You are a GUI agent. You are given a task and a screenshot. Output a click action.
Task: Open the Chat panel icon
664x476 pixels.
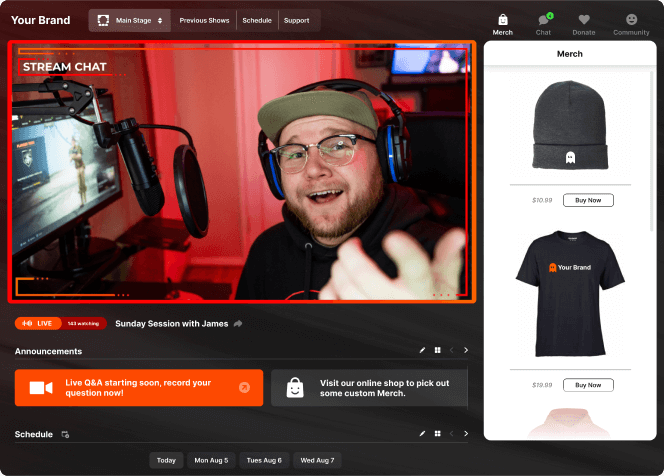click(543, 20)
